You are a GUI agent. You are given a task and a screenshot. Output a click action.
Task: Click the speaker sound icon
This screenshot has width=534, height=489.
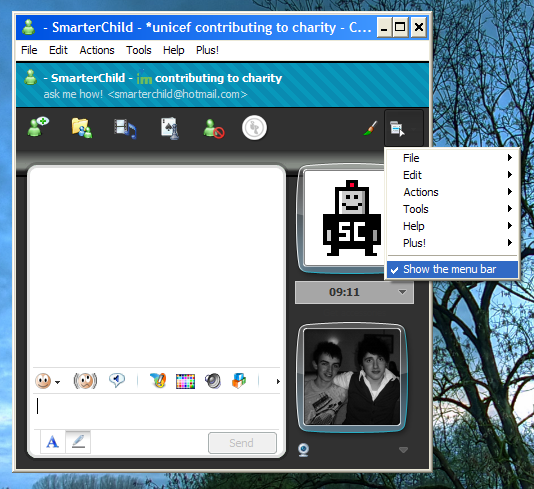pos(213,381)
